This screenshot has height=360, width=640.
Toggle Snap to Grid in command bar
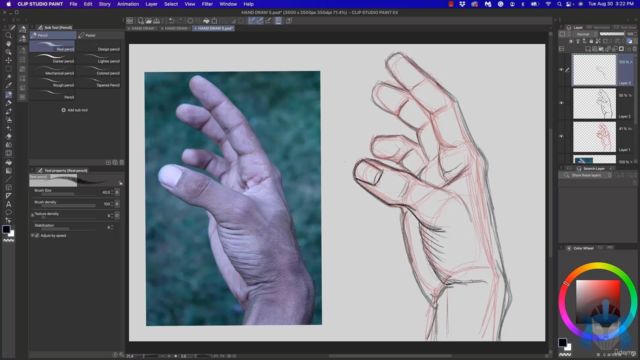click(x=268, y=21)
